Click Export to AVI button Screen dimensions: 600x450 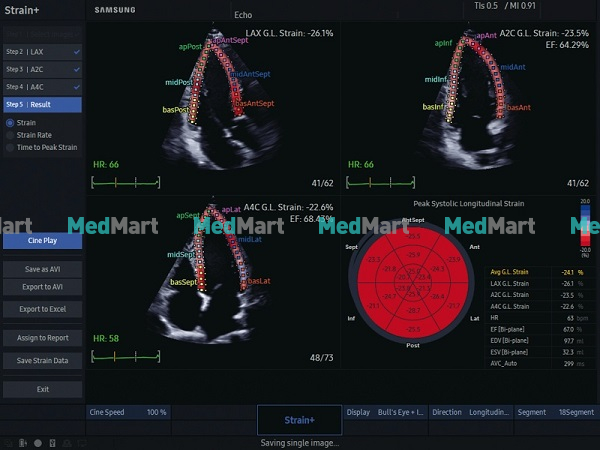[42, 287]
